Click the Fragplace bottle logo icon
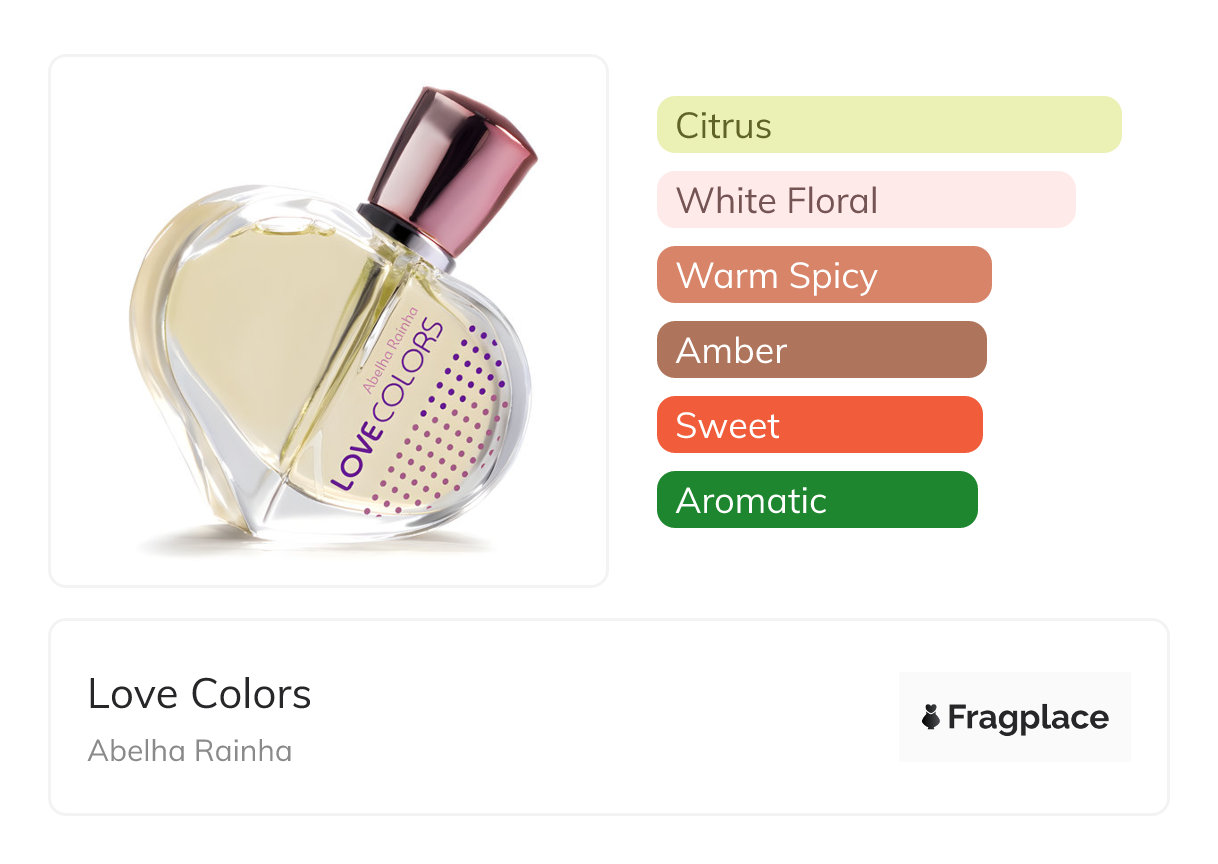The height and width of the screenshot is (864, 1218). point(931,717)
